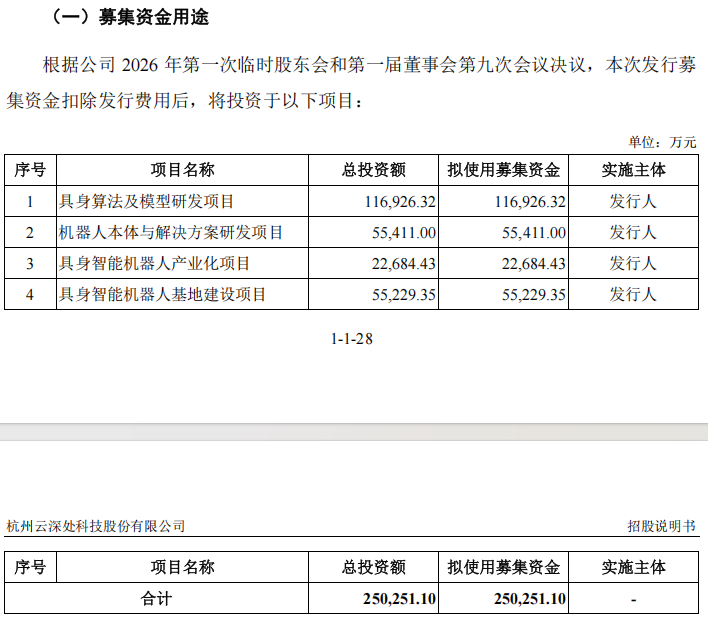
Task: Click project name 具身智能机器人产业化项目
Action: pyautogui.click(x=154, y=263)
